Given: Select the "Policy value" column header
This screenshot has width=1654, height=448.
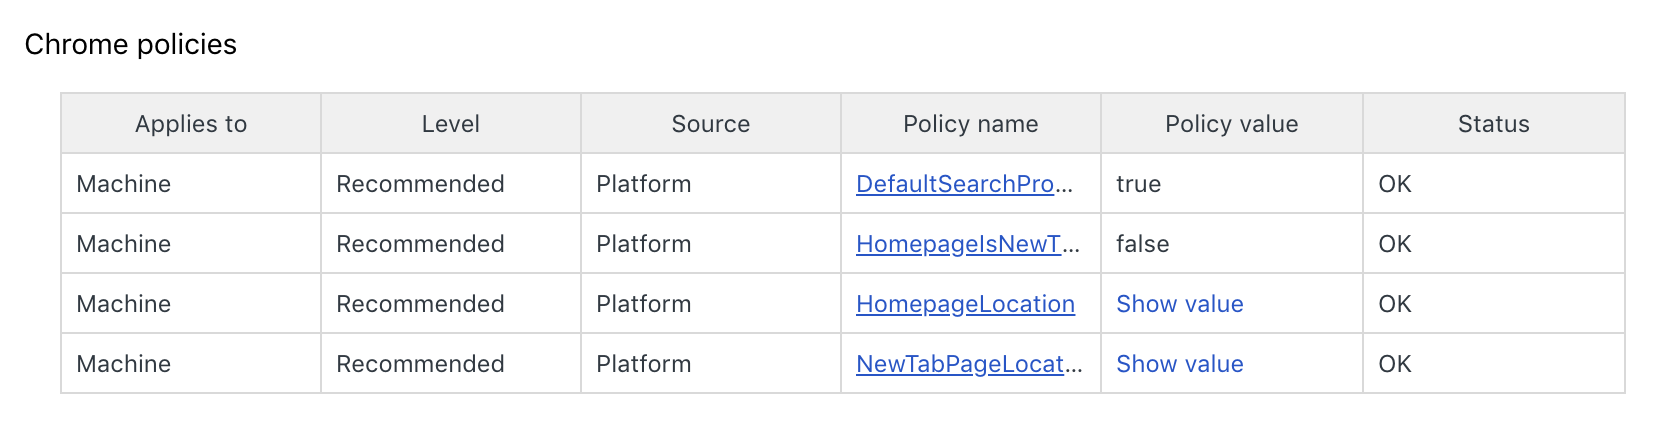Looking at the screenshot, I should click(x=1231, y=124).
